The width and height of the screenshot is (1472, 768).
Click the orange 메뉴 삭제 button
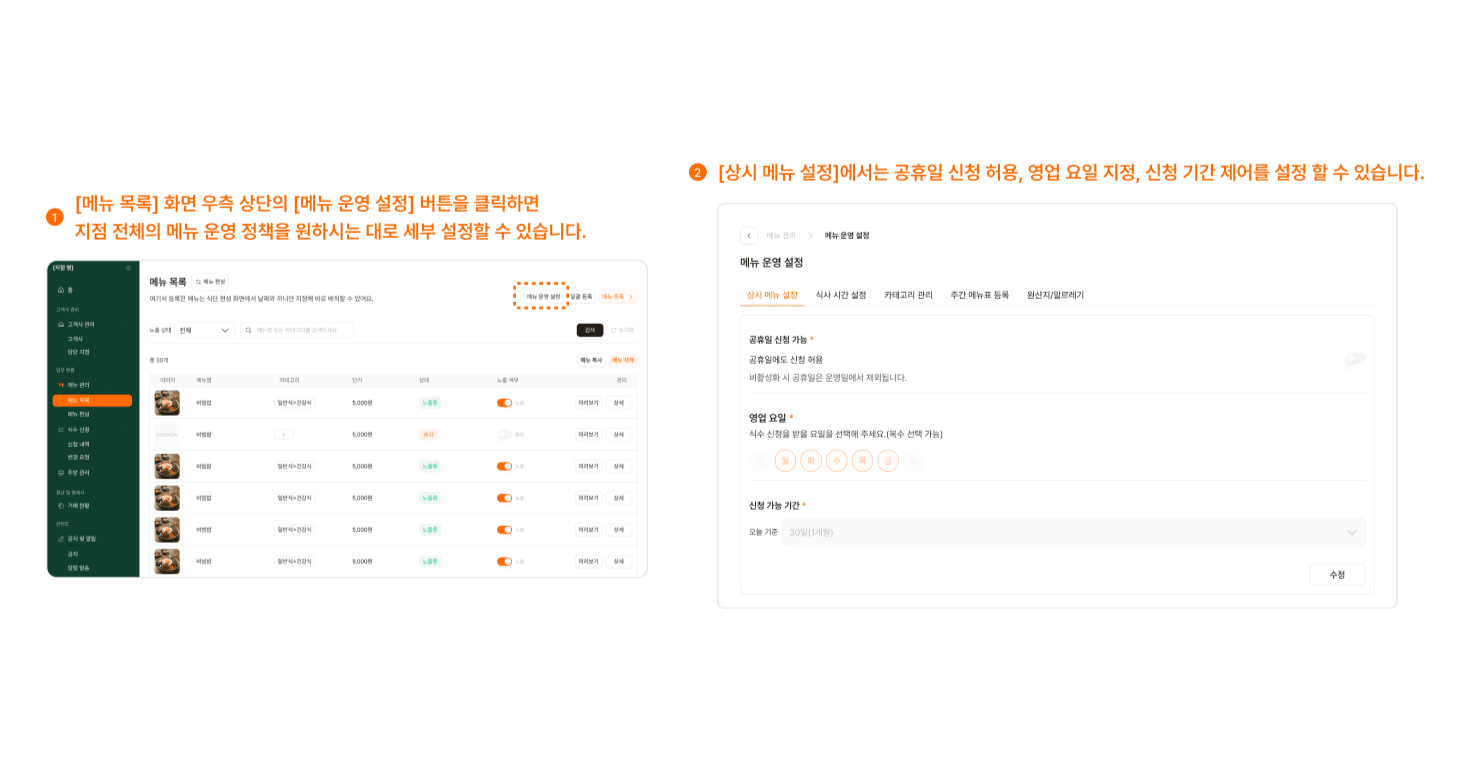[623, 360]
